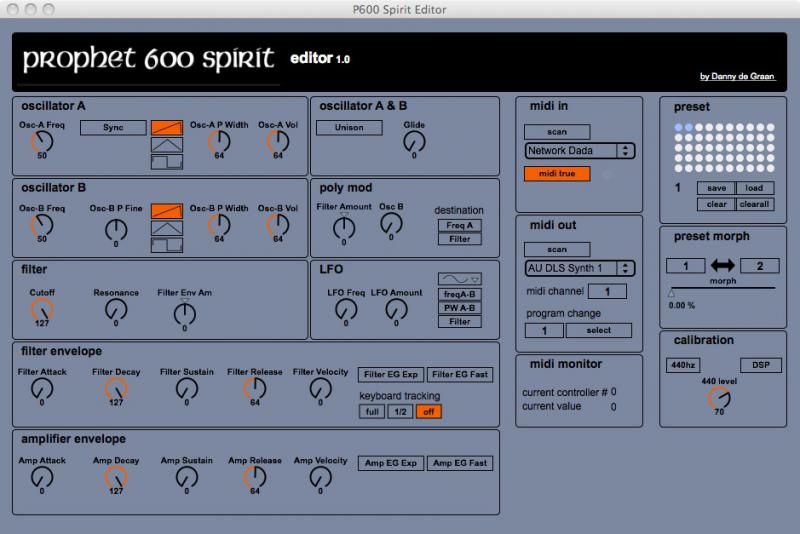
Task: Select pulse waveform for oscillator B
Action: [167, 245]
